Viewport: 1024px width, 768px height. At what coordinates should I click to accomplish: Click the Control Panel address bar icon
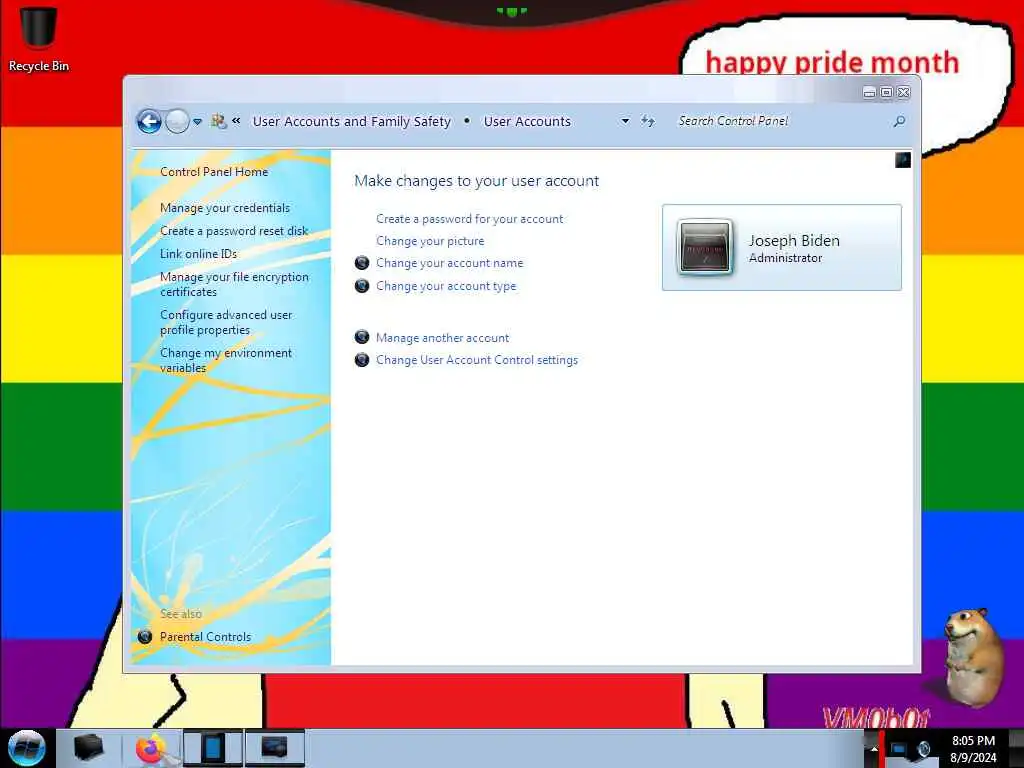(219, 121)
